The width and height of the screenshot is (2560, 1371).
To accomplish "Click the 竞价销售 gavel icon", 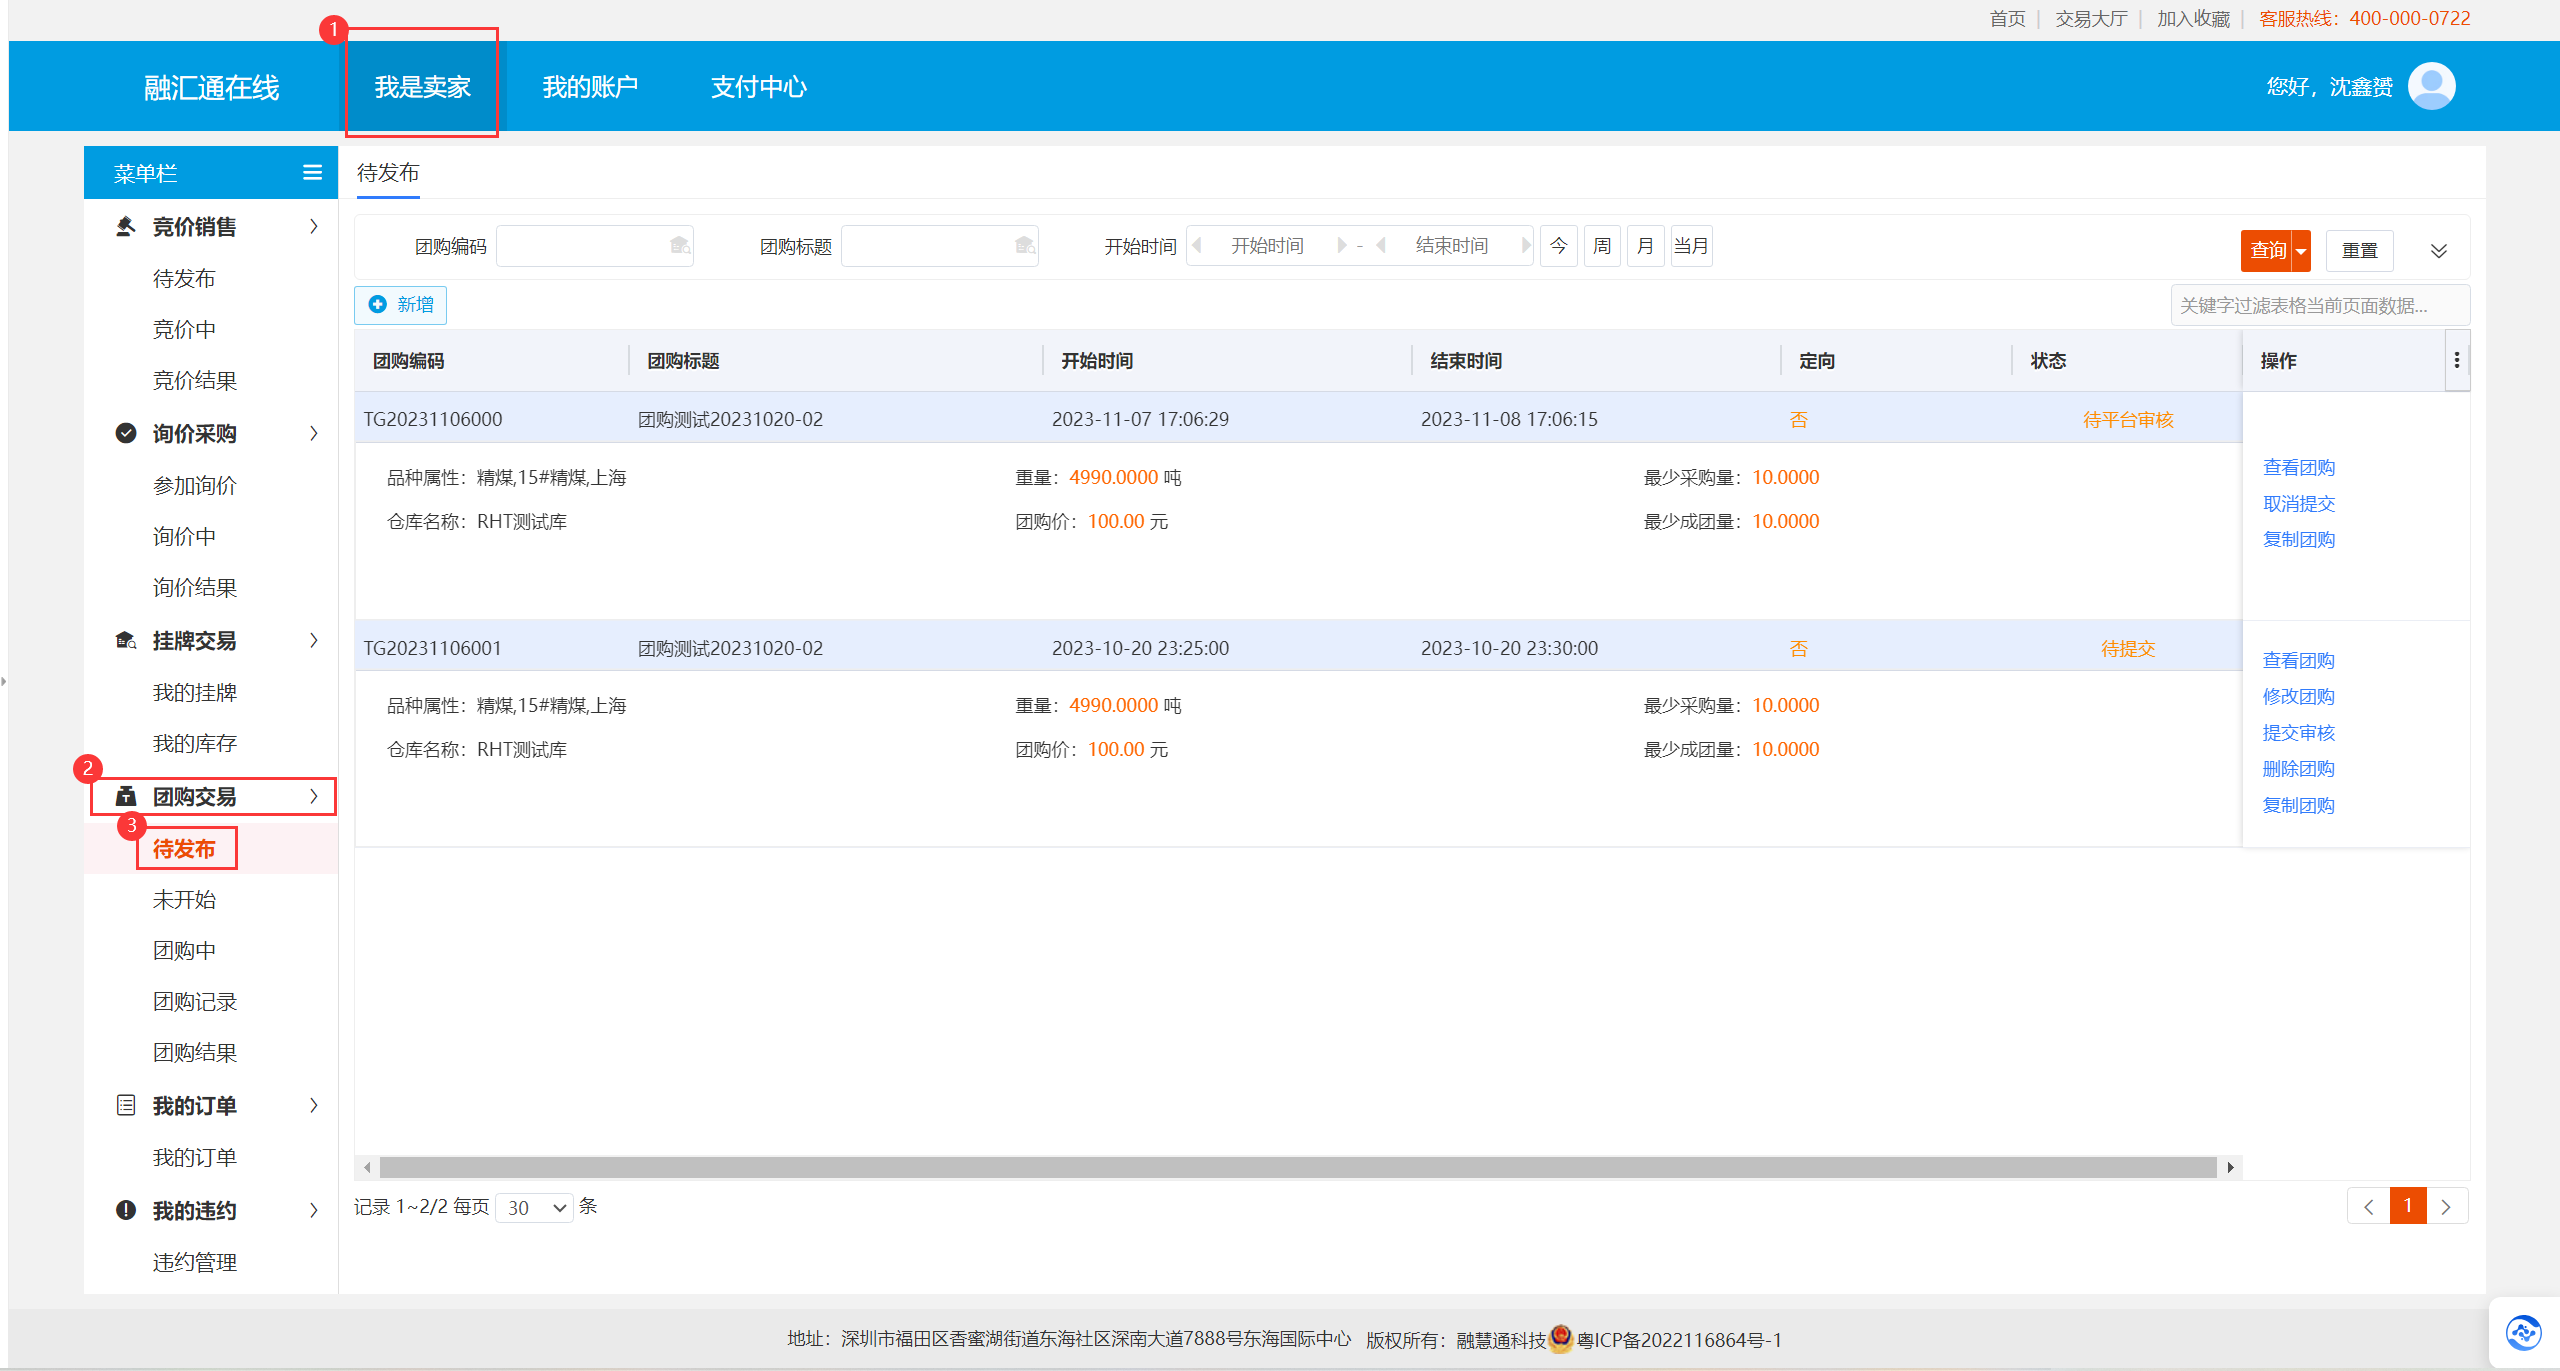I will pyautogui.click(x=126, y=227).
